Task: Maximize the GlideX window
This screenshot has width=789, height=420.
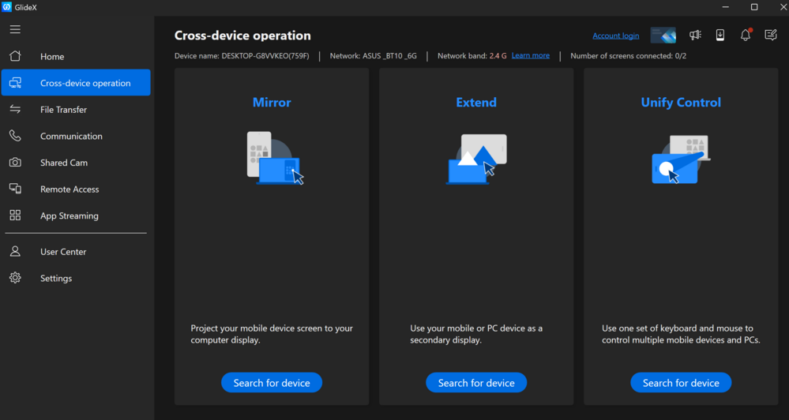Action: point(754,7)
